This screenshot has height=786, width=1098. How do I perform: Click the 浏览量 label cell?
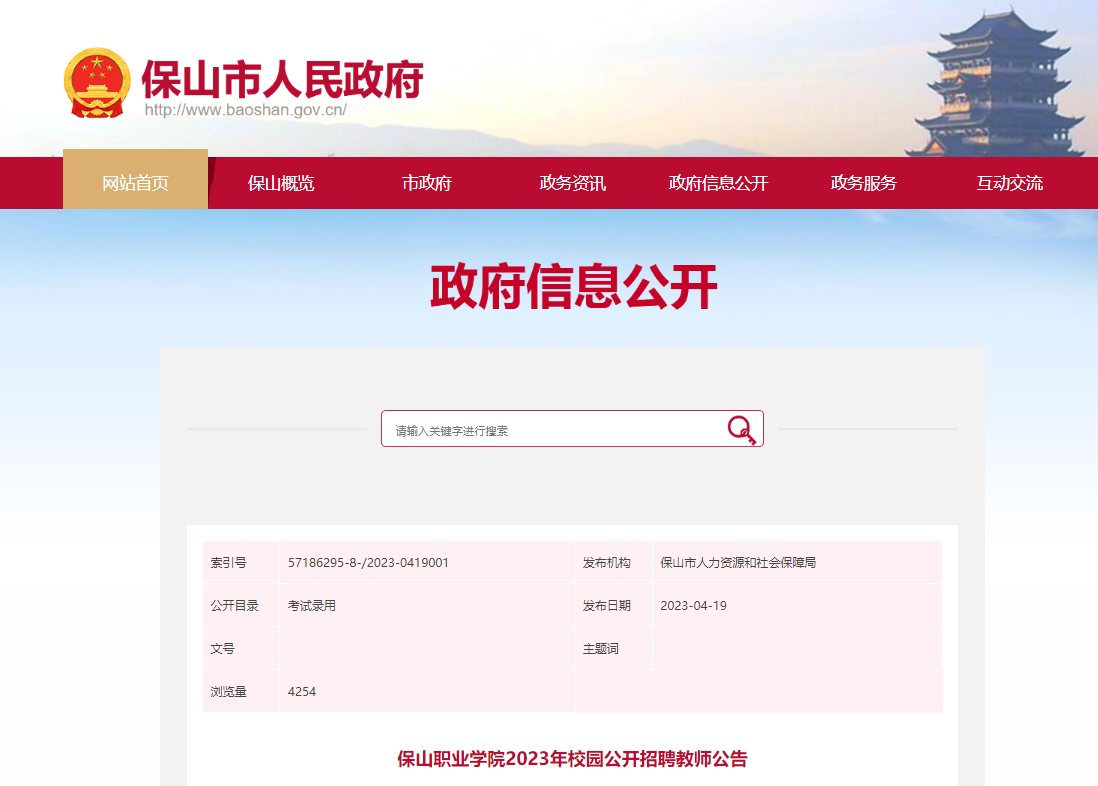tap(241, 691)
